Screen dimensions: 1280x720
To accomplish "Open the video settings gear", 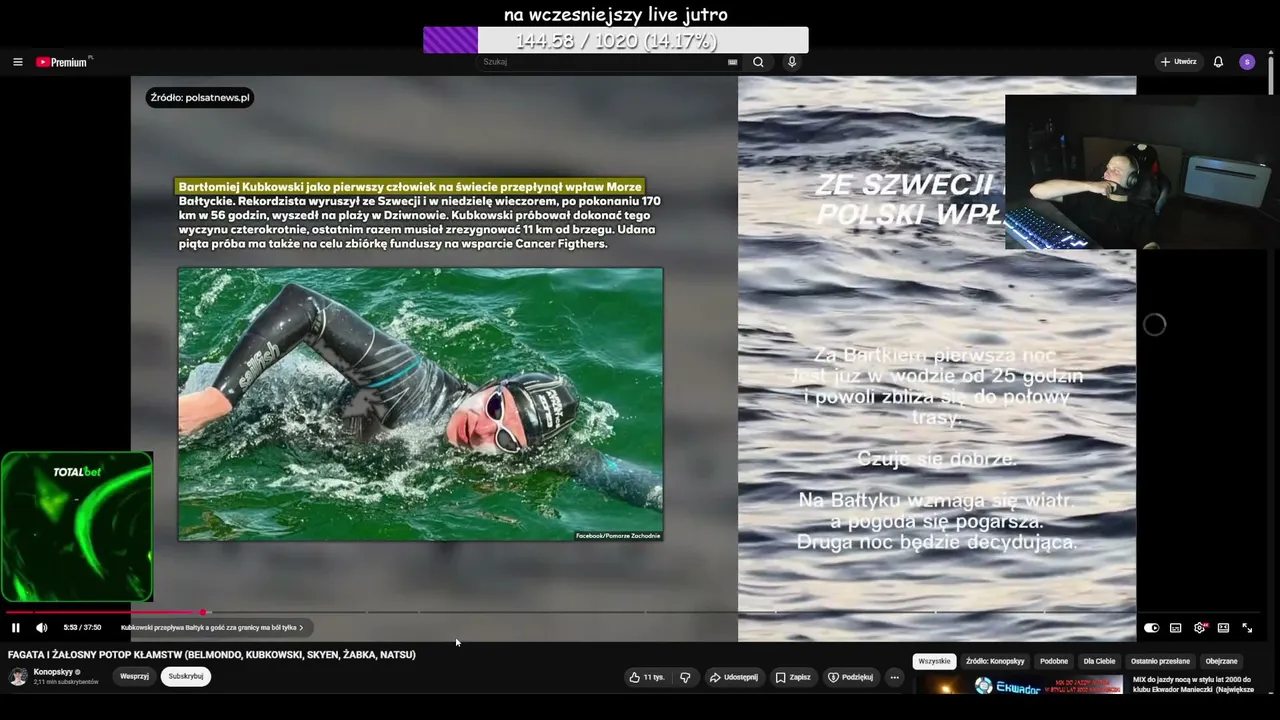I will pyautogui.click(x=1200, y=628).
